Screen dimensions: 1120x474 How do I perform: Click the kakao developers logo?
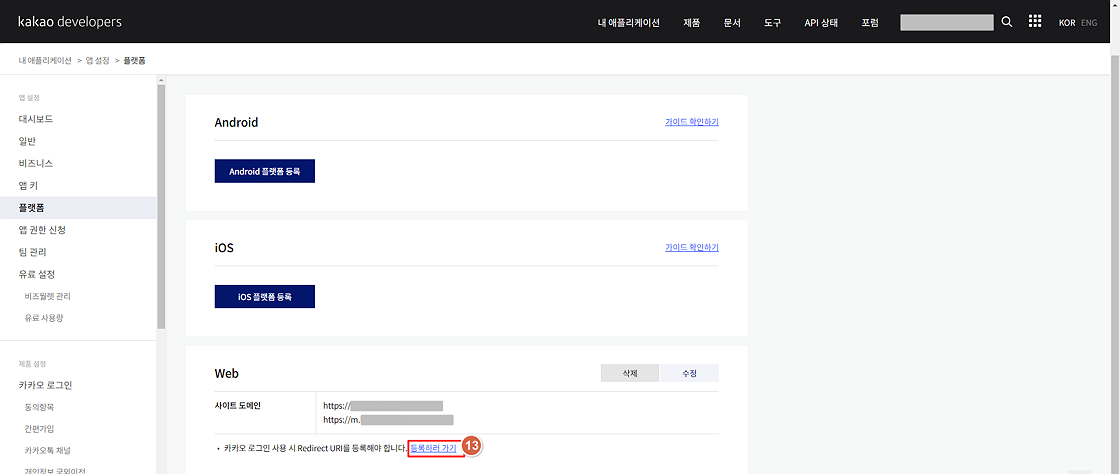click(x=69, y=22)
